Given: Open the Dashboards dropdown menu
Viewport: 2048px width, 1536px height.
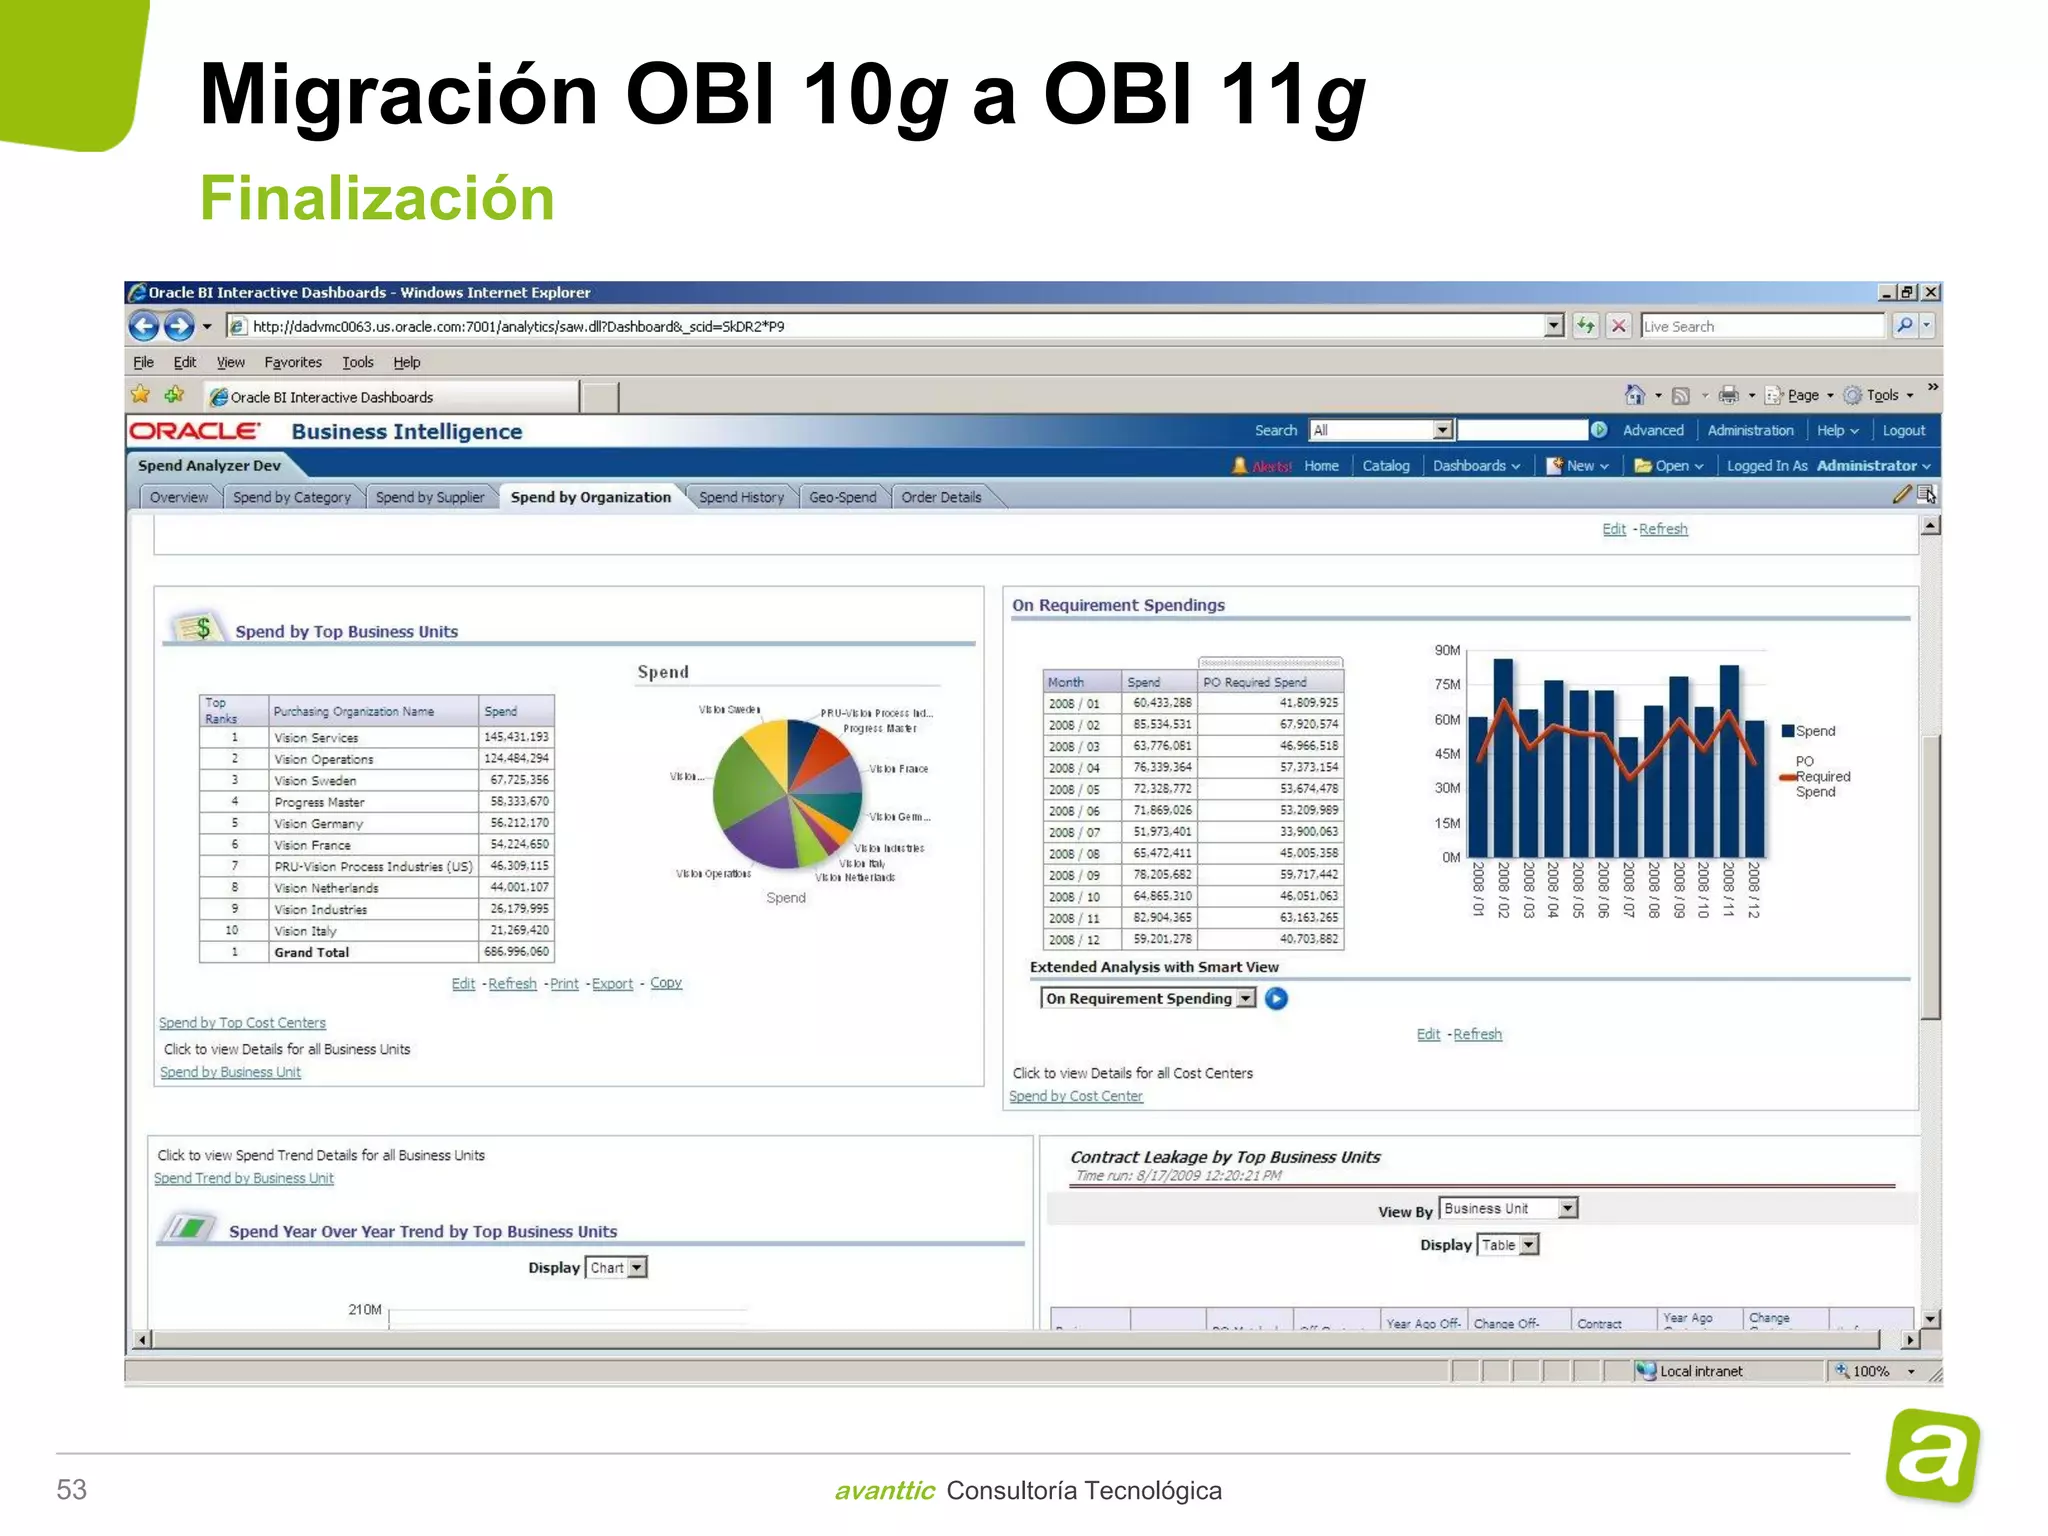Looking at the screenshot, I should 1476,466.
